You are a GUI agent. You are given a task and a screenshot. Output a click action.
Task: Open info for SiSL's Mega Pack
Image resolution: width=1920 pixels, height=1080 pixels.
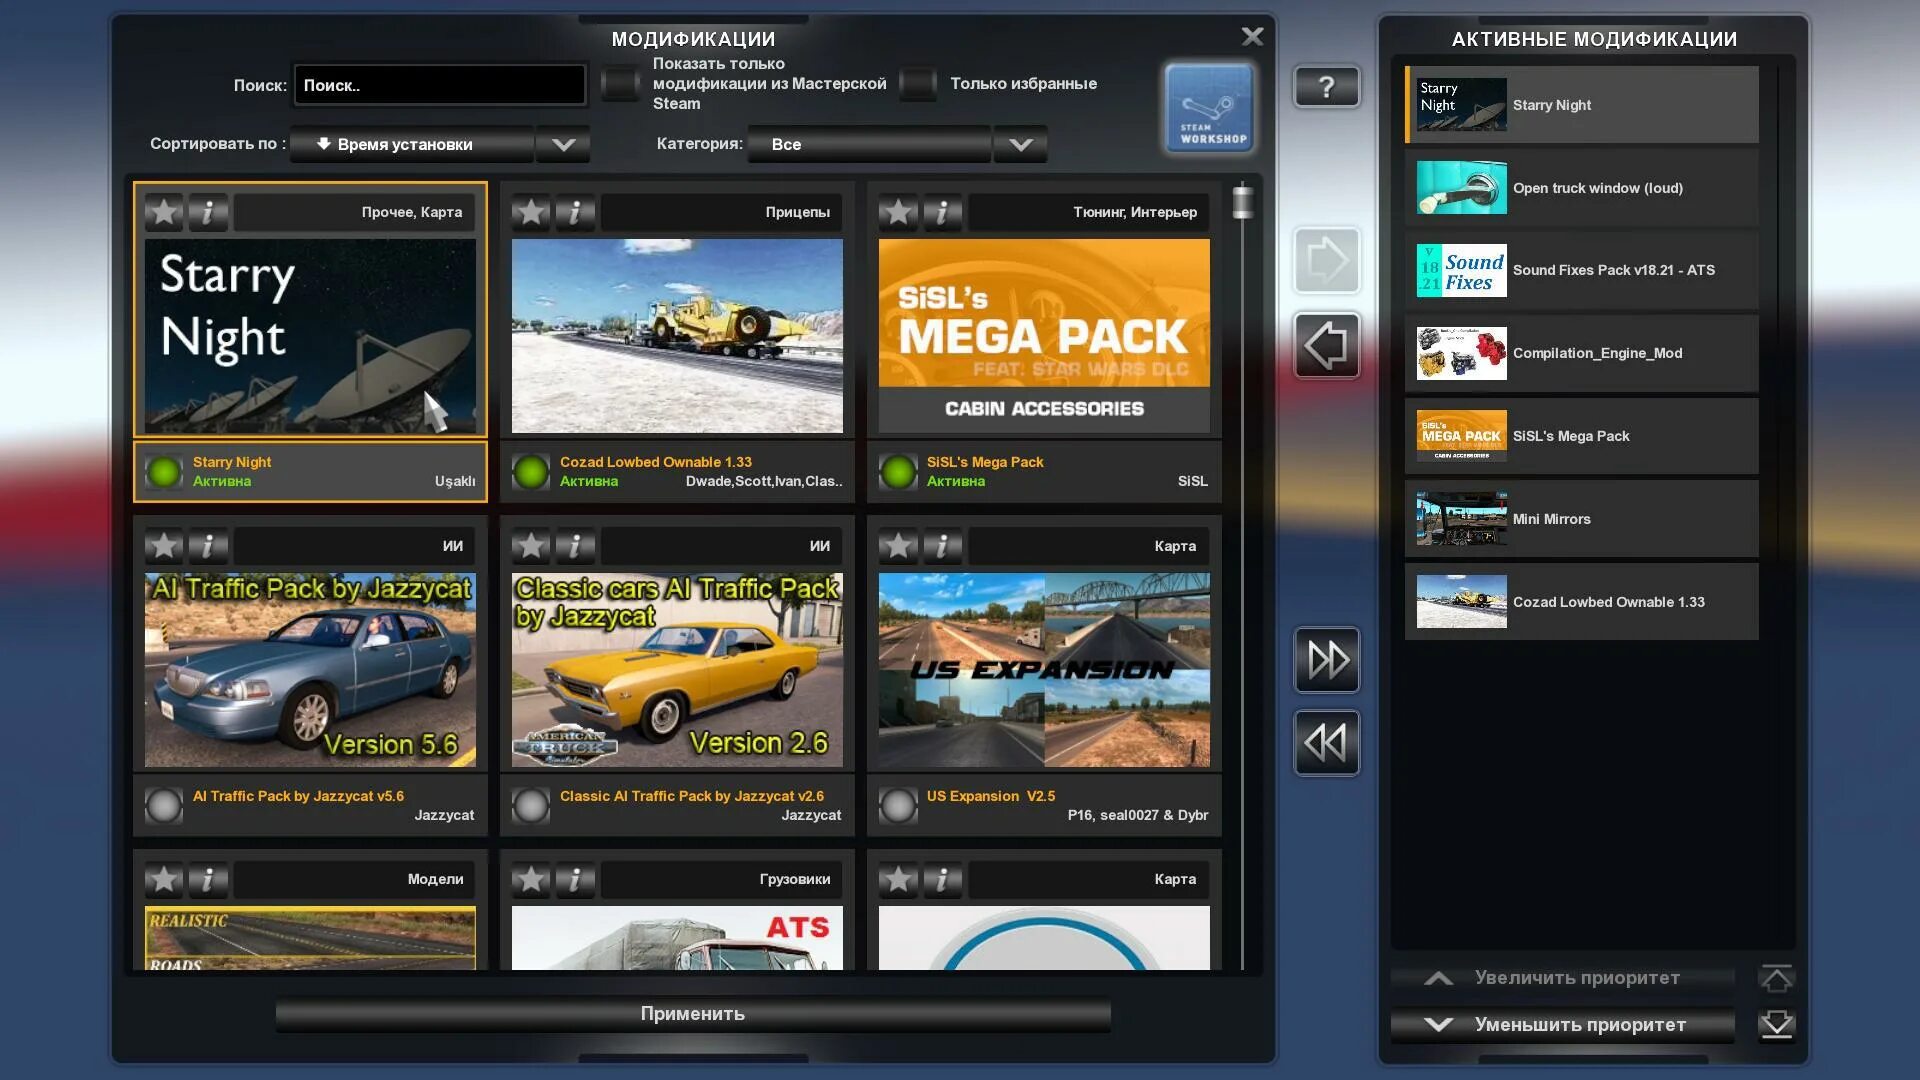click(x=942, y=212)
